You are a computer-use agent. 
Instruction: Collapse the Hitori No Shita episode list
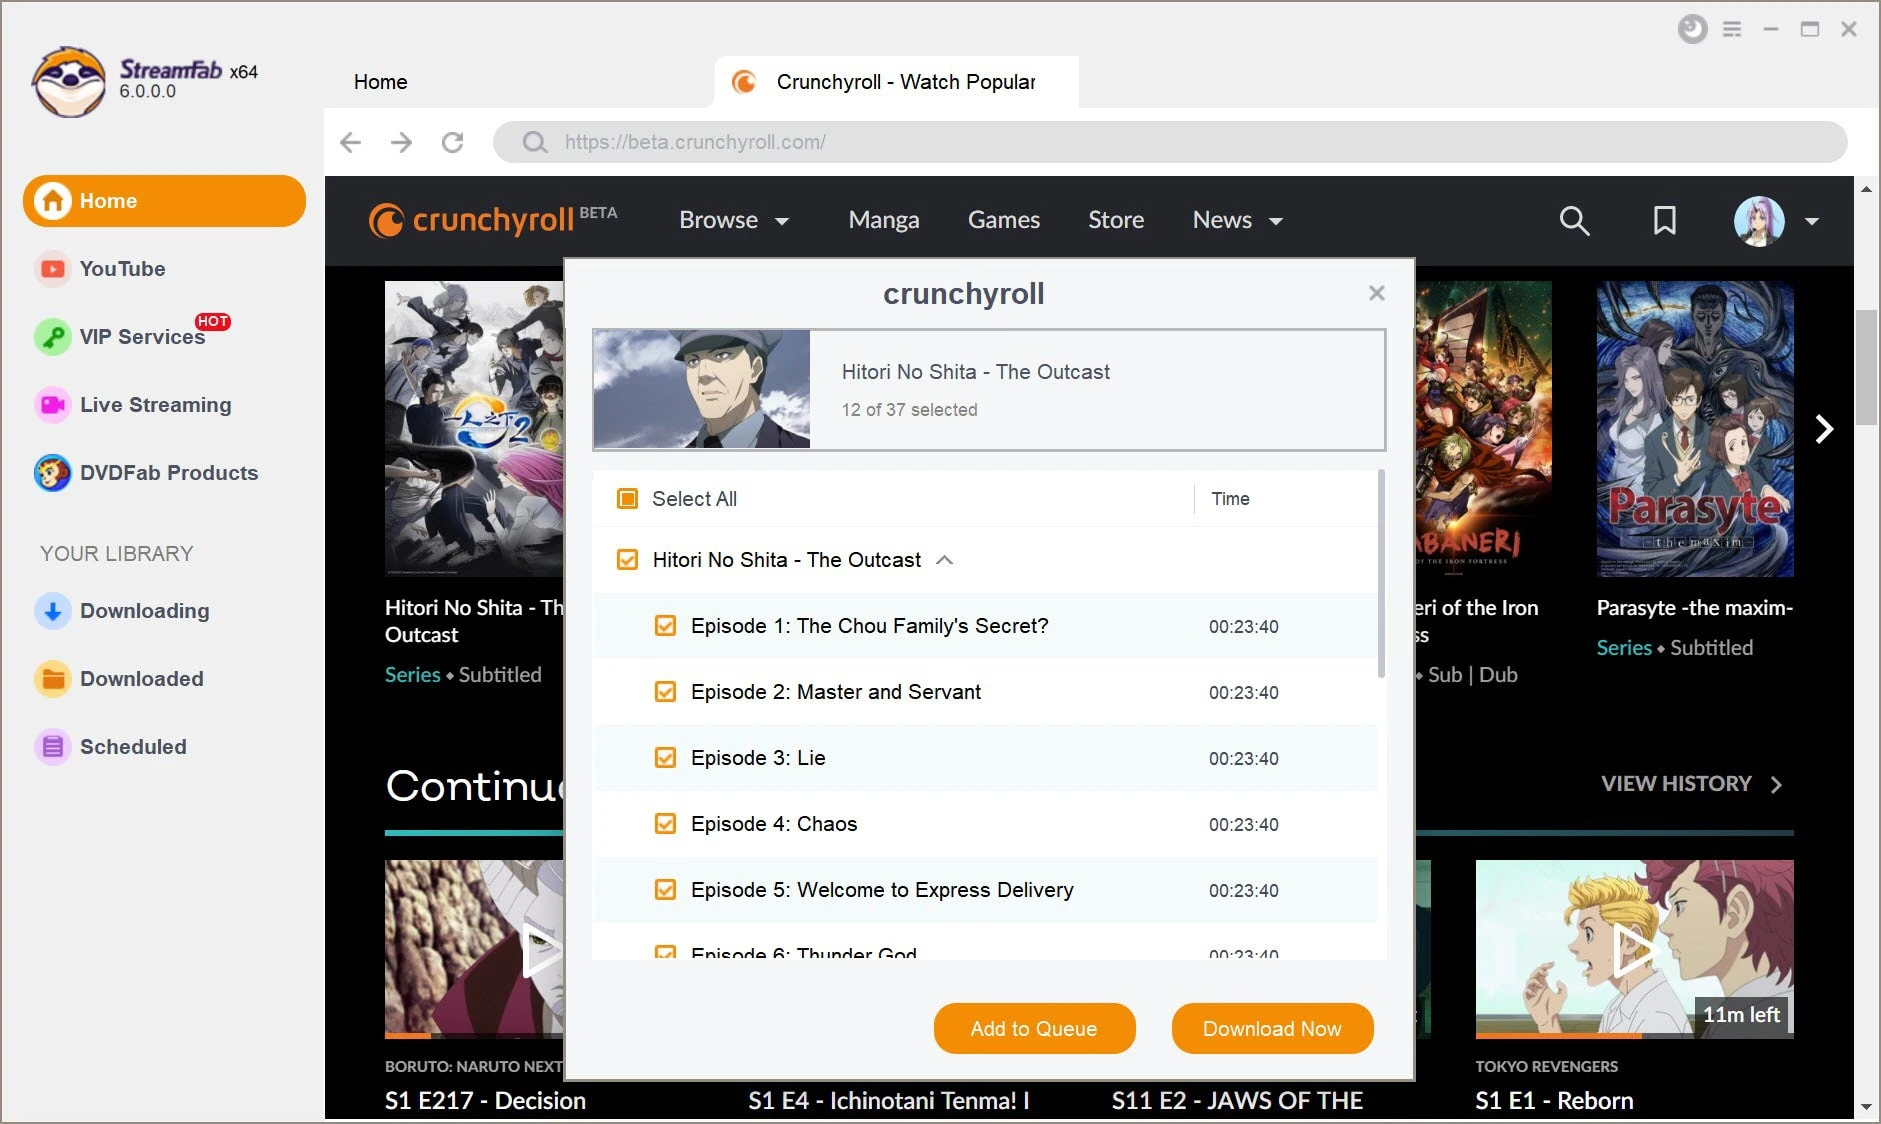pos(945,560)
